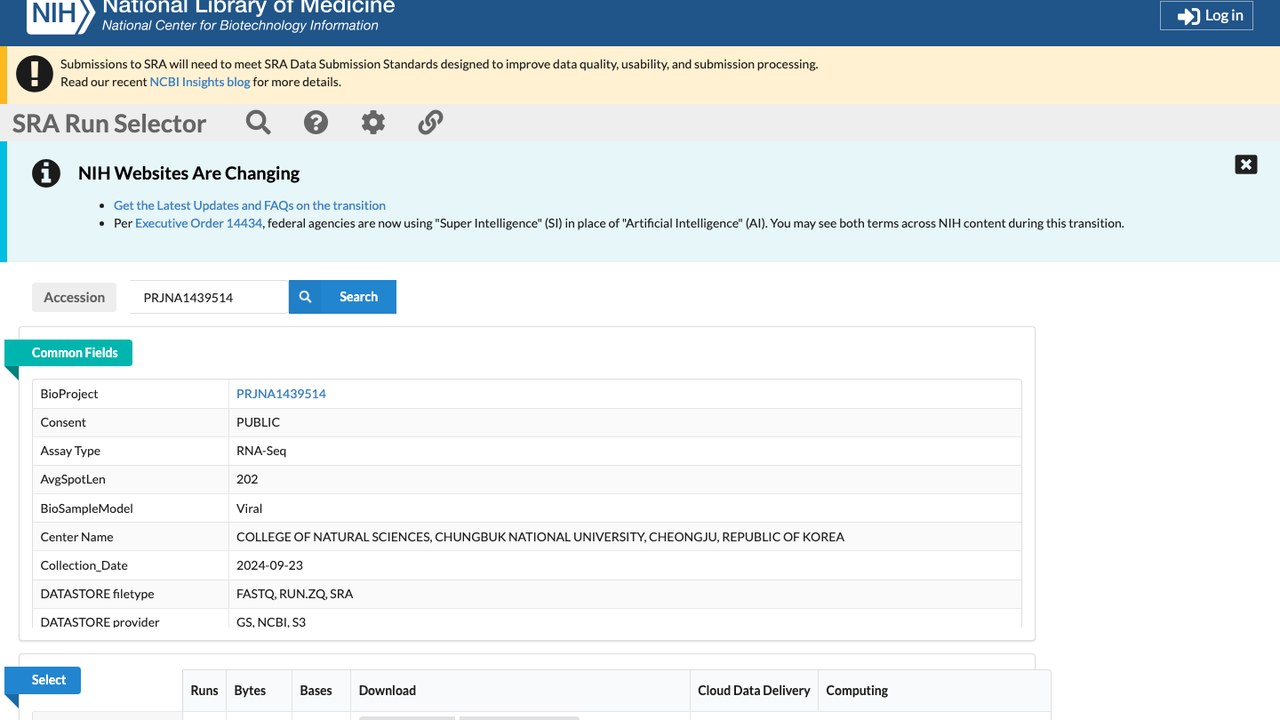The height and width of the screenshot is (720, 1280).
Task: Click the Cloud Data Delivery column header
Action: (754, 691)
